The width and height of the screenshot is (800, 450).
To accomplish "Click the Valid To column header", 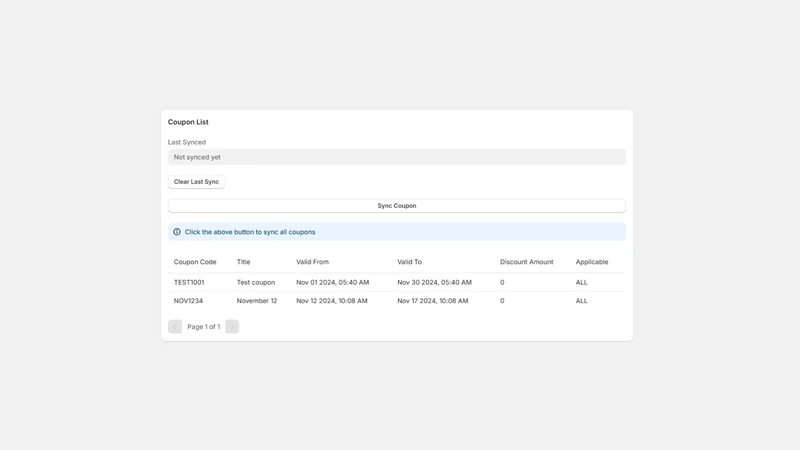I will coord(410,262).
